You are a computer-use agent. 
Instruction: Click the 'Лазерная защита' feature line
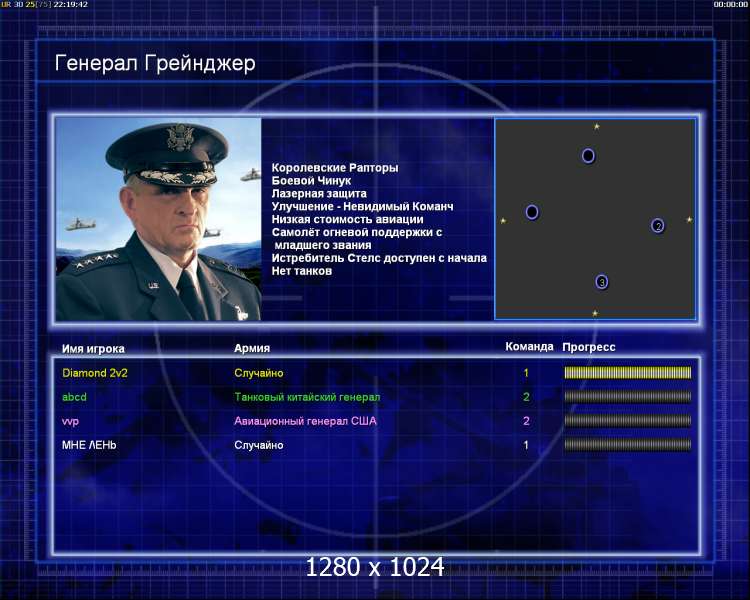pyautogui.click(x=319, y=193)
